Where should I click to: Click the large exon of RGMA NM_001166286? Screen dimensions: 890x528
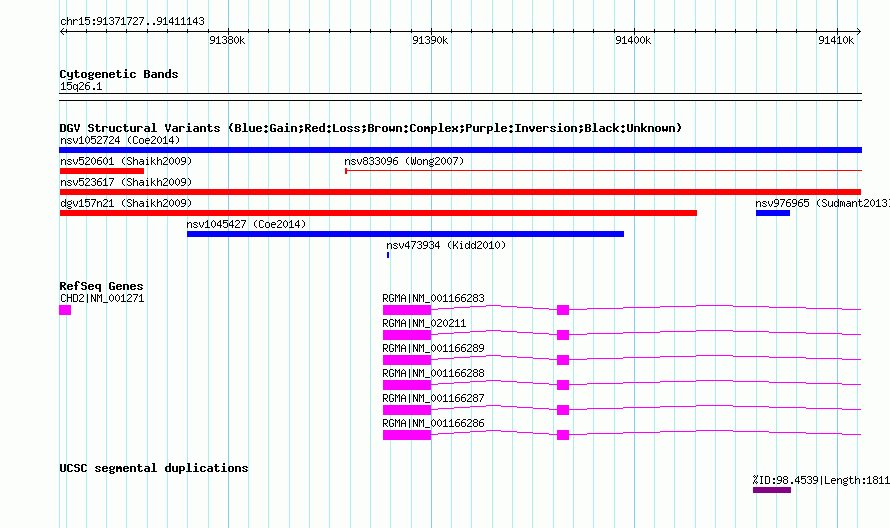tap(407, 435)
